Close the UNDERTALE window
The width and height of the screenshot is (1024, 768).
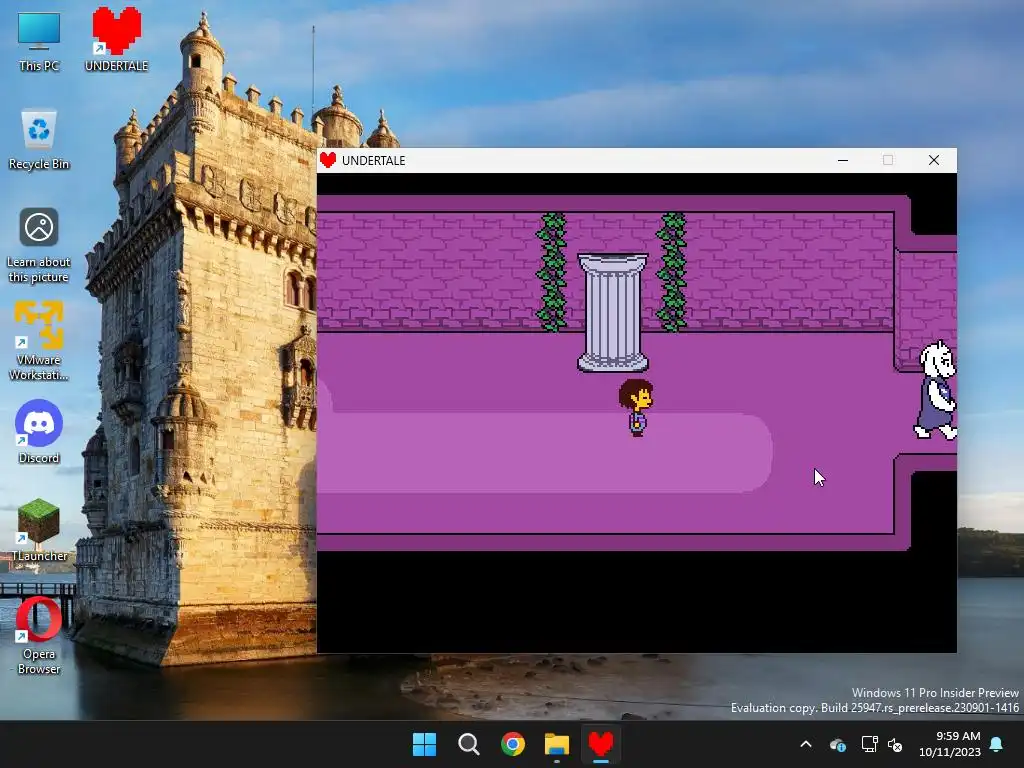click(934, 160)
